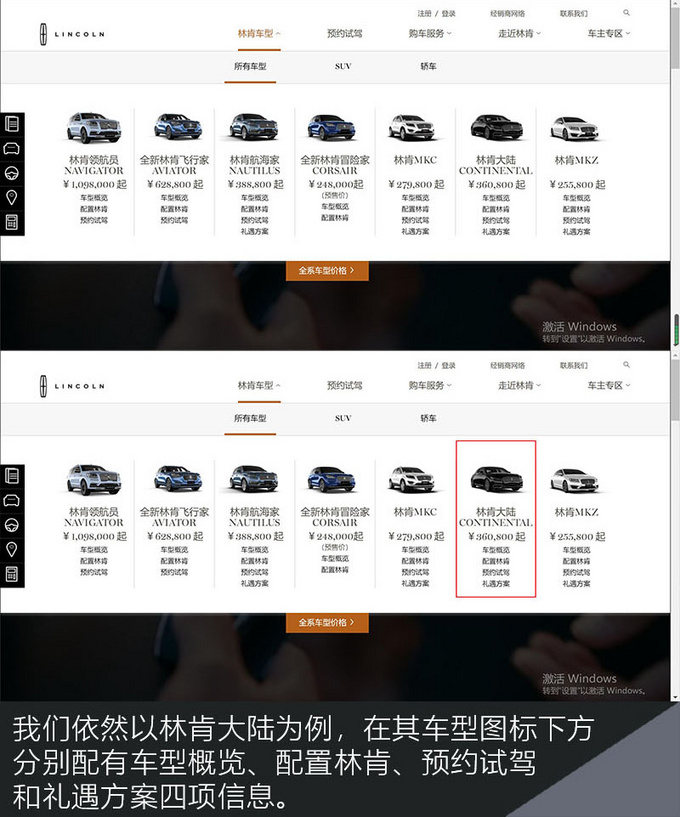This screenshot has width=680, height=817.
Task: Click the 全系车型价格 button in the lower page copy
Action: pyautogui.click(x=327, y=622)
